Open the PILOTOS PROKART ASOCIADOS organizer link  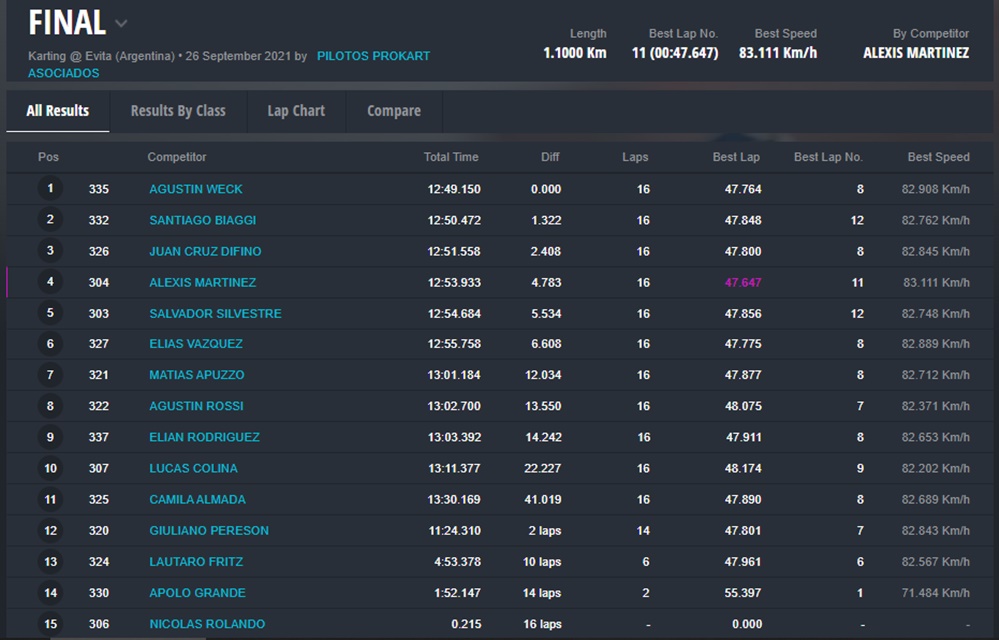pyautogui.click(x=373, y=56)
